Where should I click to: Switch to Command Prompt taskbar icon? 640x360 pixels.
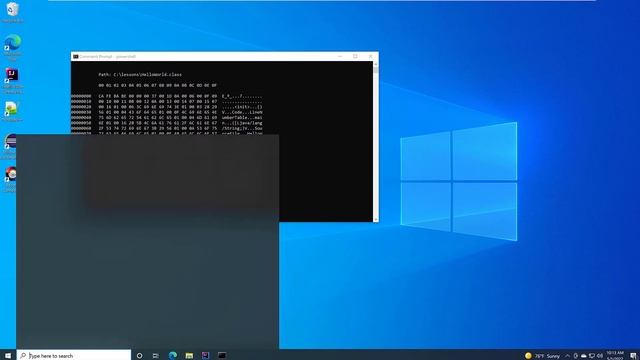coord(222,356)
